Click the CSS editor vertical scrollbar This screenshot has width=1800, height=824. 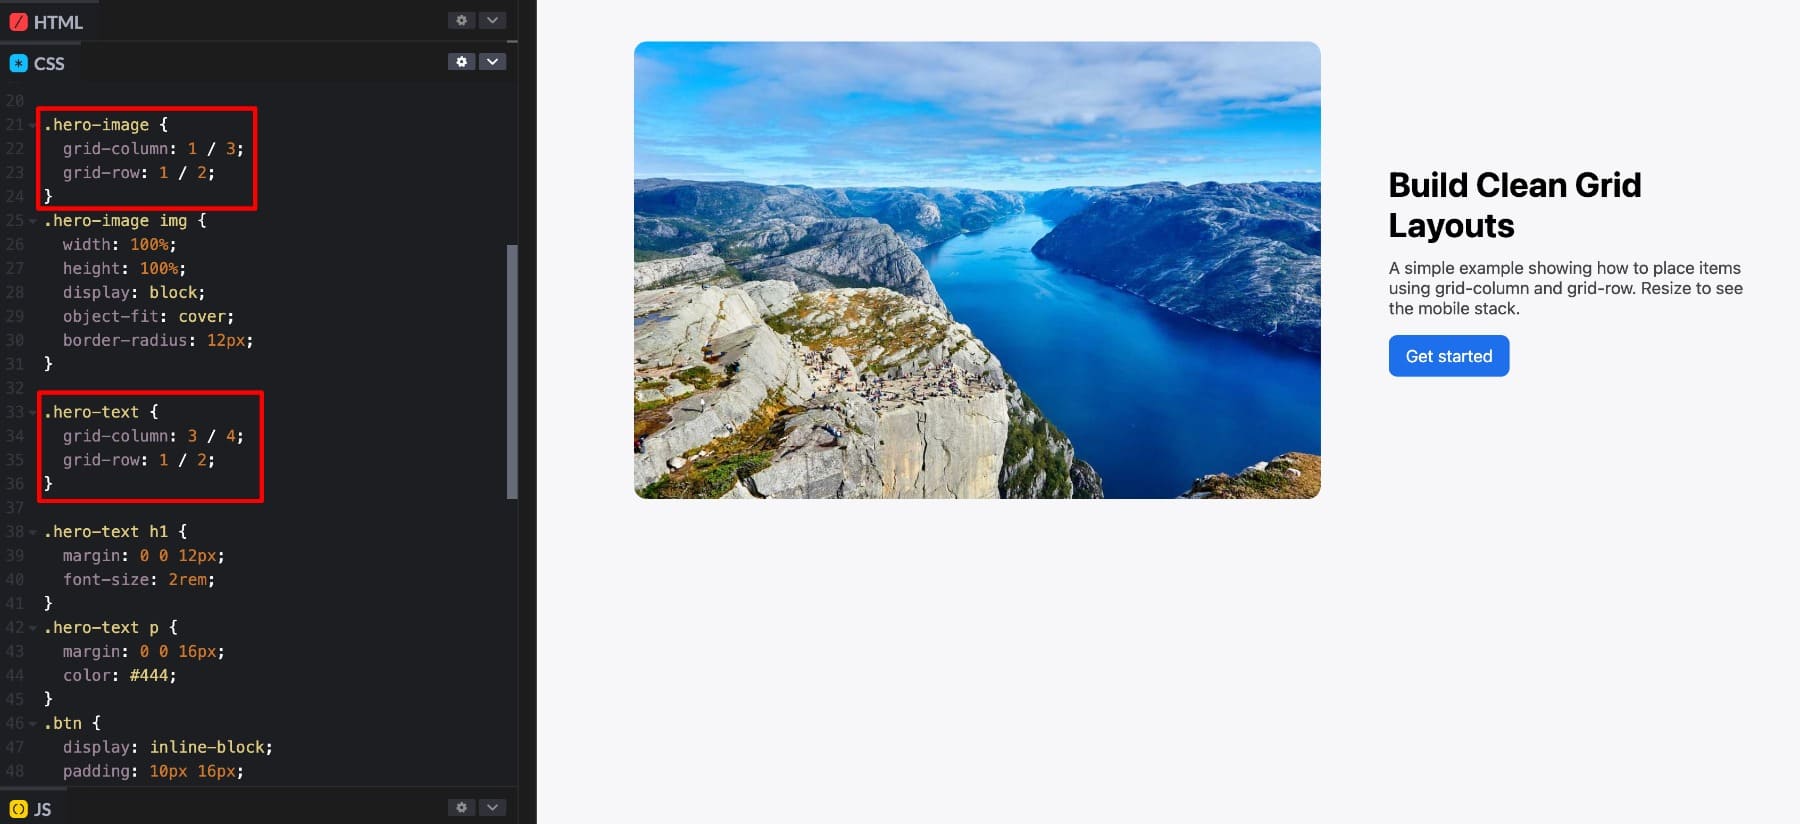point(513,371)
